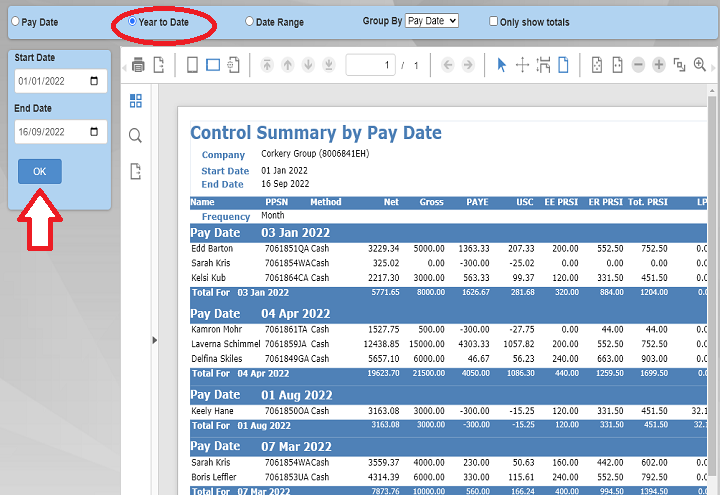This screenshot has height=495, width=720.
Task: Select the Pay Date radio button
Action: [15, 21]
